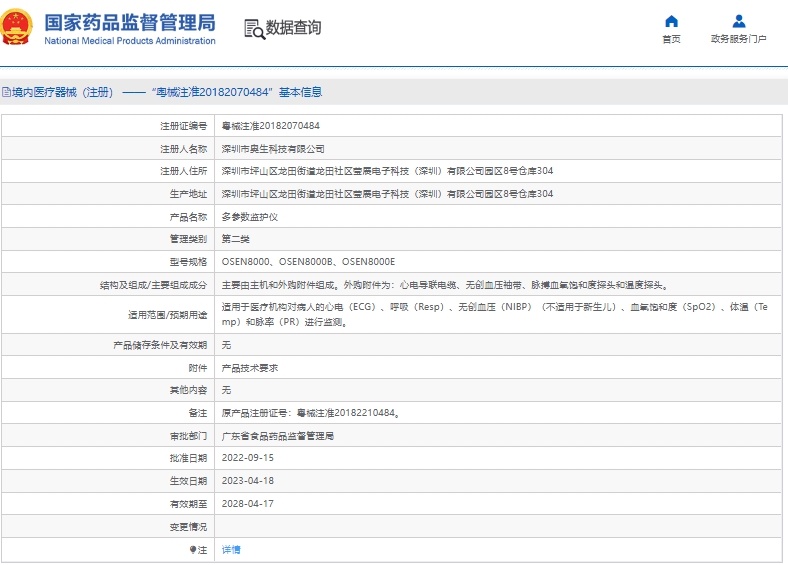Image resolution: width=788 pixels, height=565 pixels.
Task: Select model values OSEN8000、OSEN8000B、OSEN8000E
Action: click(308, 262)
